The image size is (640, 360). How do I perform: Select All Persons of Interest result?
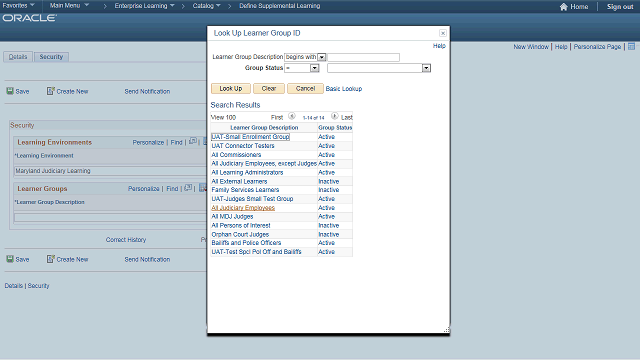pos(241,225)
